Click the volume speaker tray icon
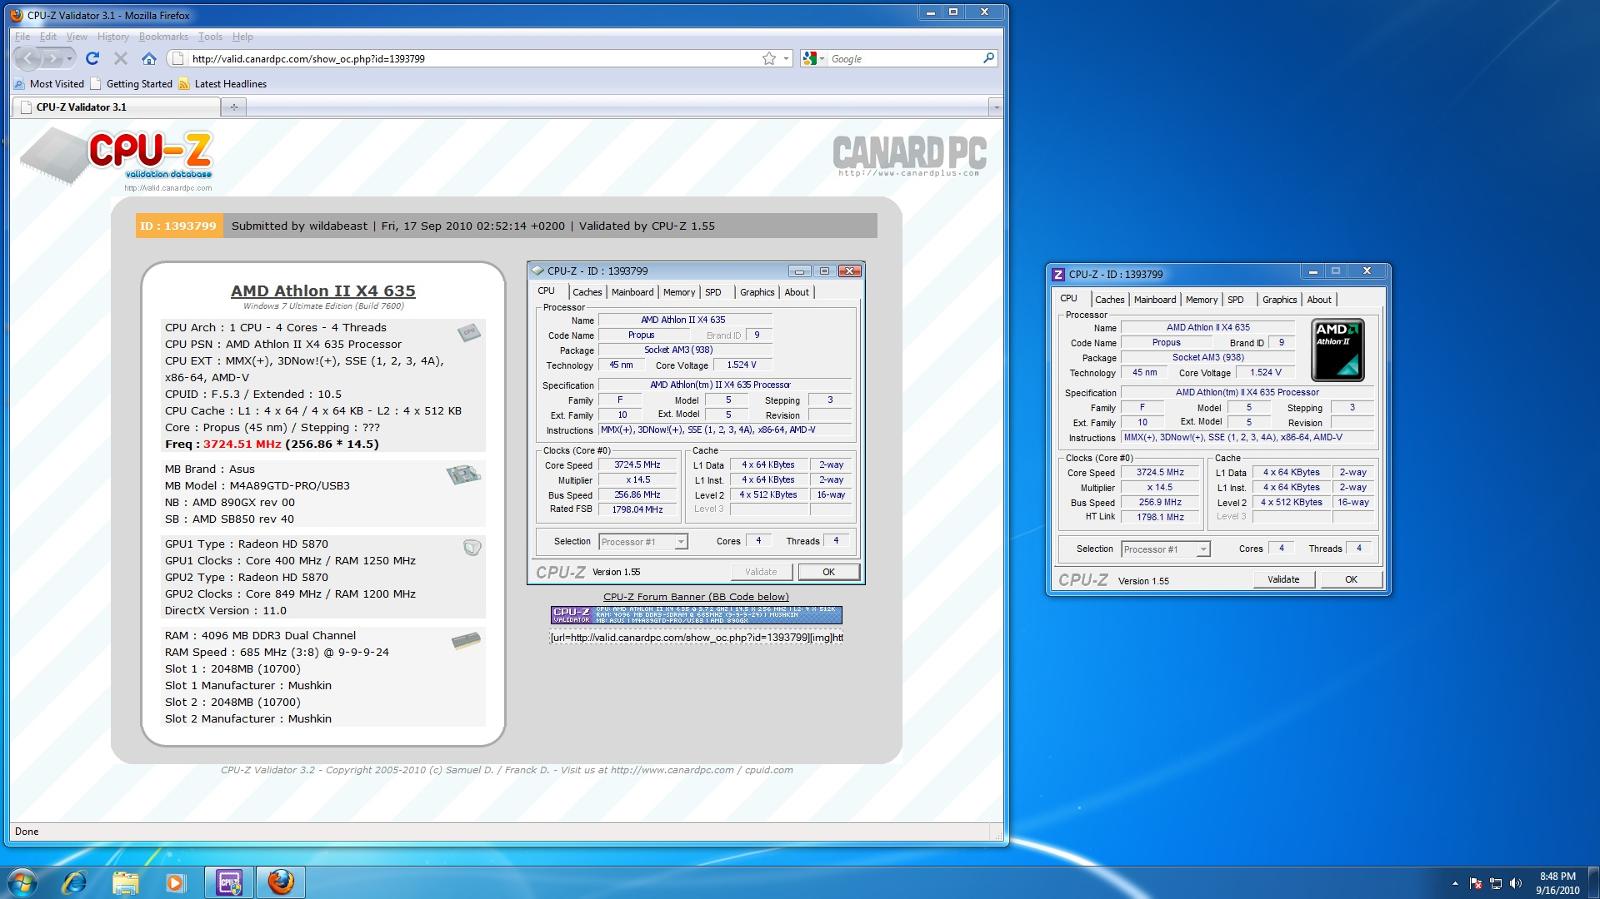 (1516, 884)
